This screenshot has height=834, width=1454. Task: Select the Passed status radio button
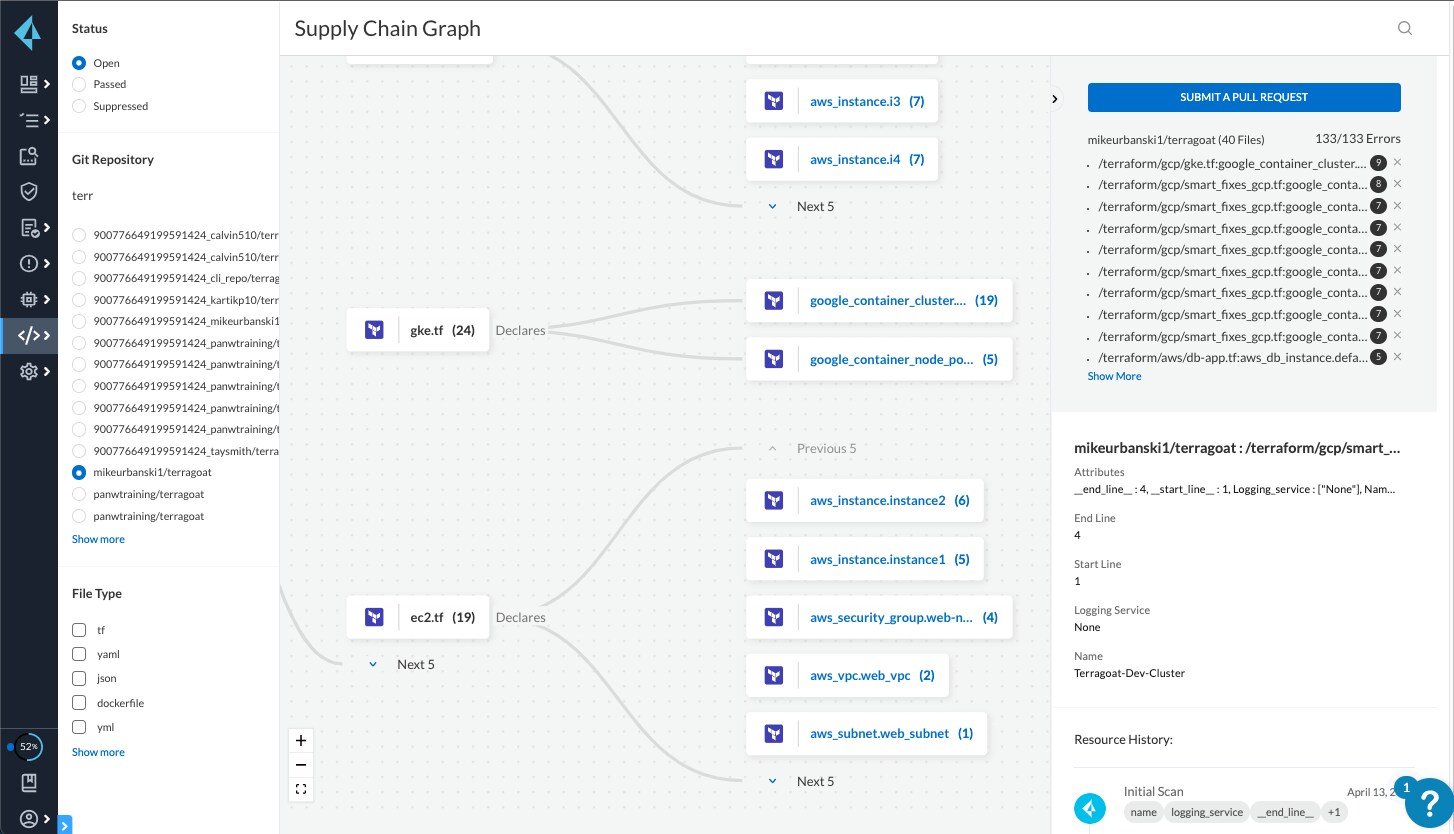click(x=79, y=85)
